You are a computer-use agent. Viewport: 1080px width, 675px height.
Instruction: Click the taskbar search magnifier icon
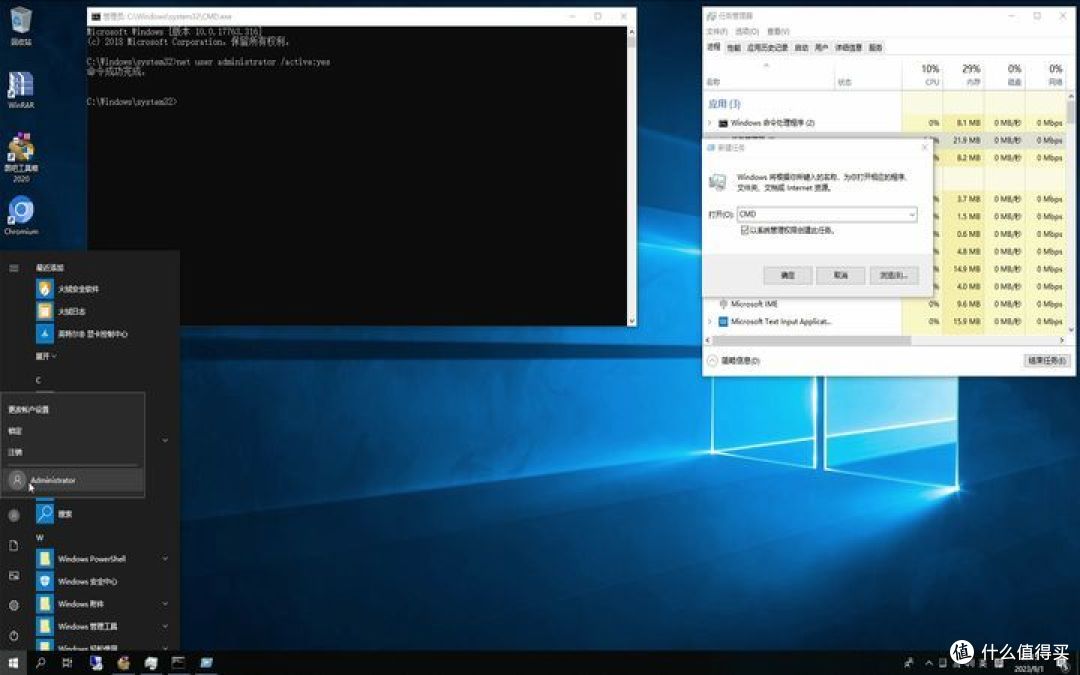click(41, 663)
